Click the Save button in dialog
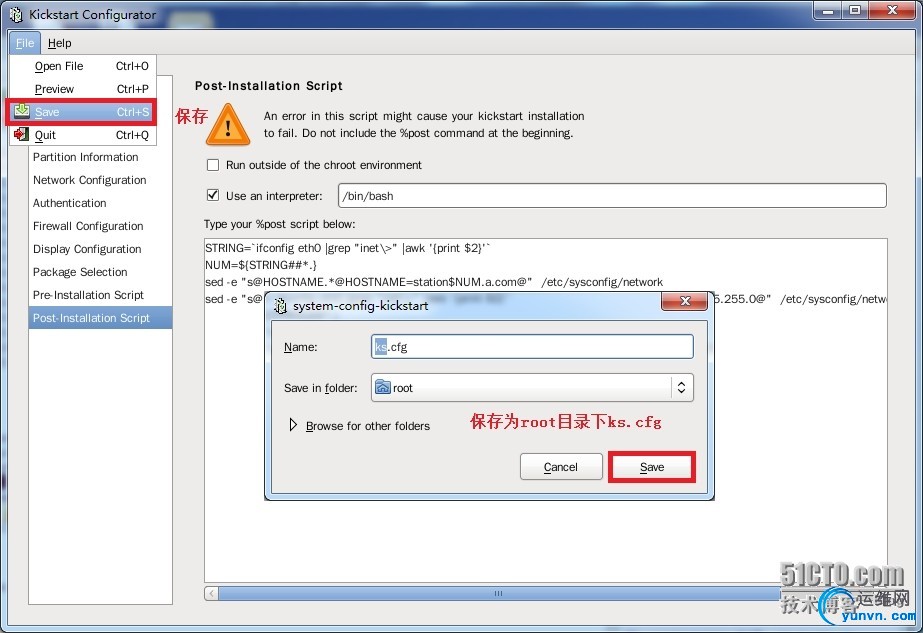Image resolution: width=923 pixels, height=633 pixels. 652,467
